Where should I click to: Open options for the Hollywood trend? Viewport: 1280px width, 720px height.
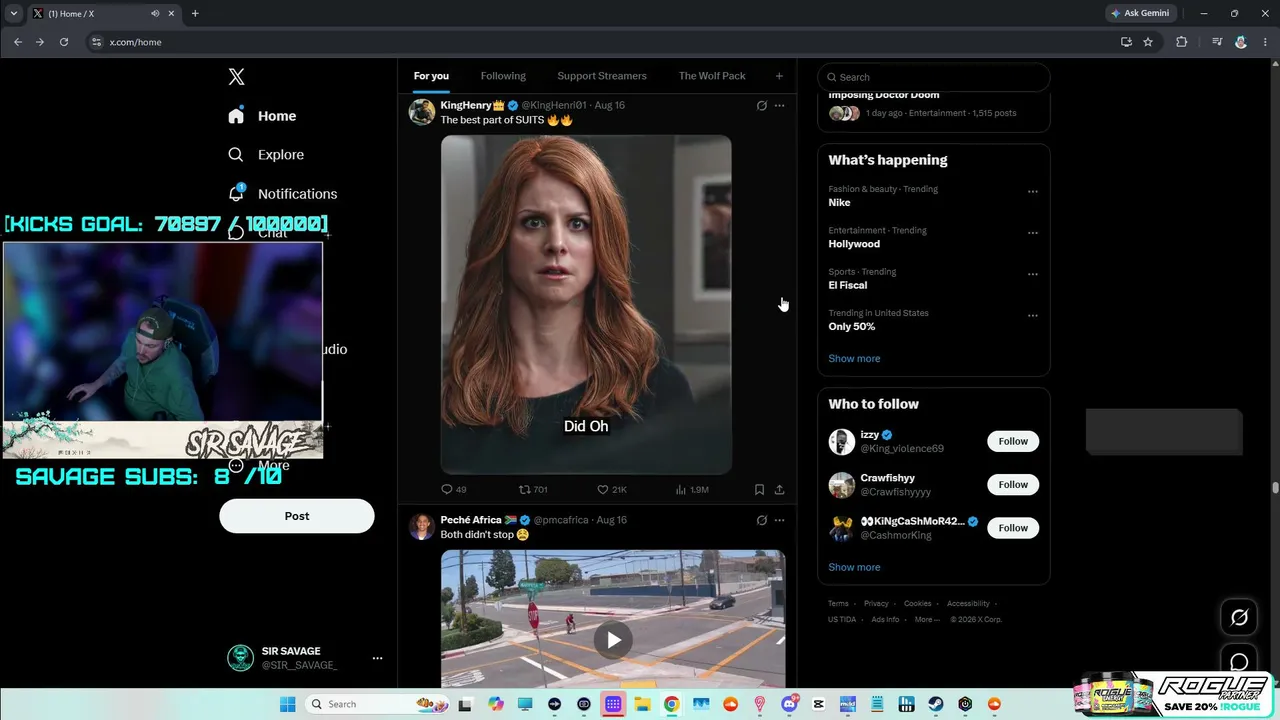1033,233
